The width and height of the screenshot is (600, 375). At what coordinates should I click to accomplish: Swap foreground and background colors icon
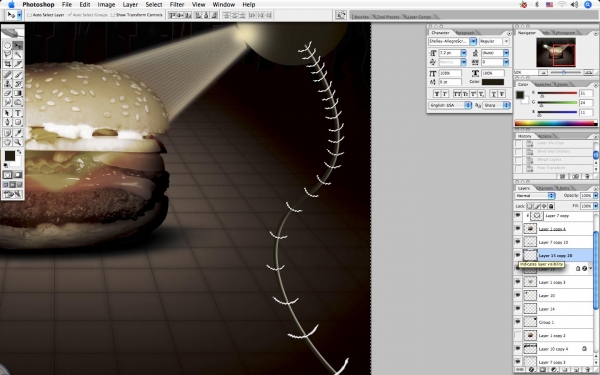pyautogui.click(x=19, y=152)
